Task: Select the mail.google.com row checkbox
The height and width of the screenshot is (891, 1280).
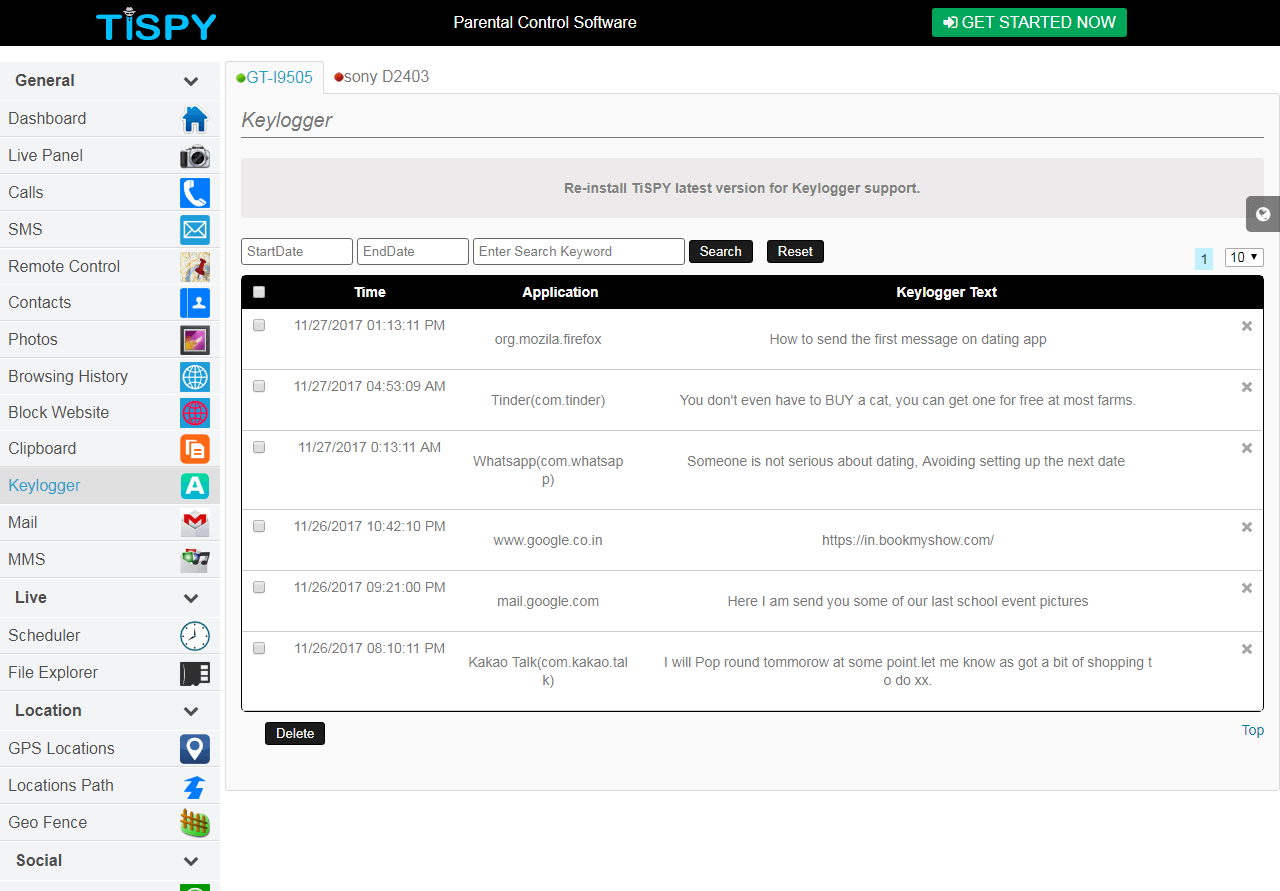Action: pos(259,587)
